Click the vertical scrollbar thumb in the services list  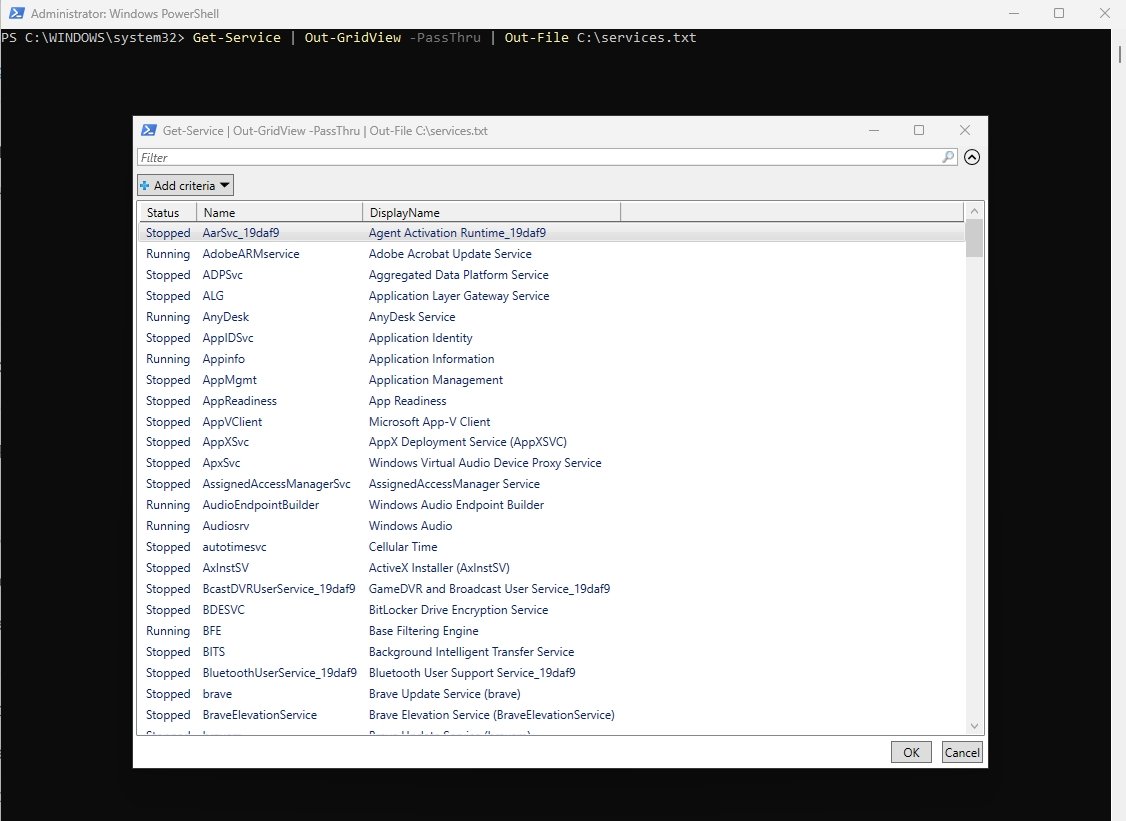(x=974, y=238)
